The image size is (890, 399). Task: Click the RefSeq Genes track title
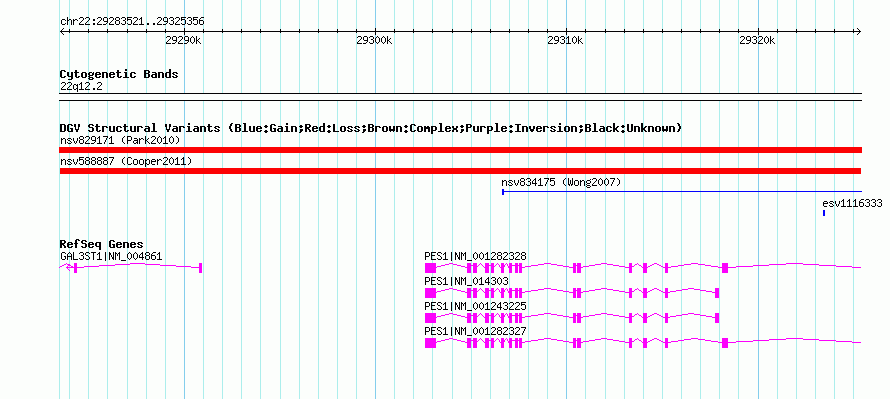[x=101, y=244]
